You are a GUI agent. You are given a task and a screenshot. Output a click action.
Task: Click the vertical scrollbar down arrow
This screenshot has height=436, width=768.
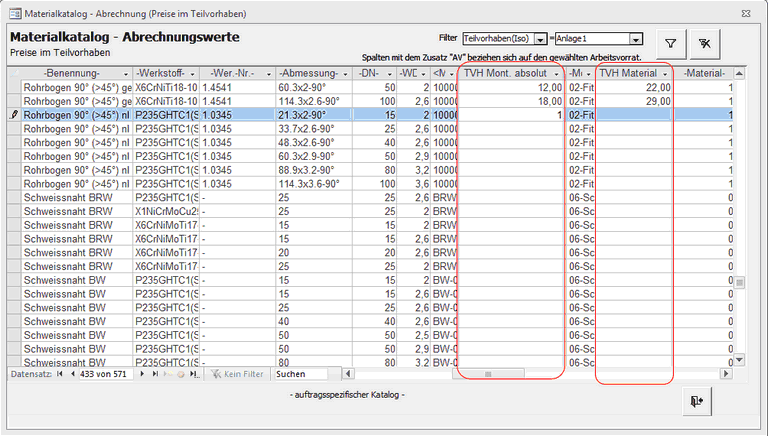click(x=740, y=359)
